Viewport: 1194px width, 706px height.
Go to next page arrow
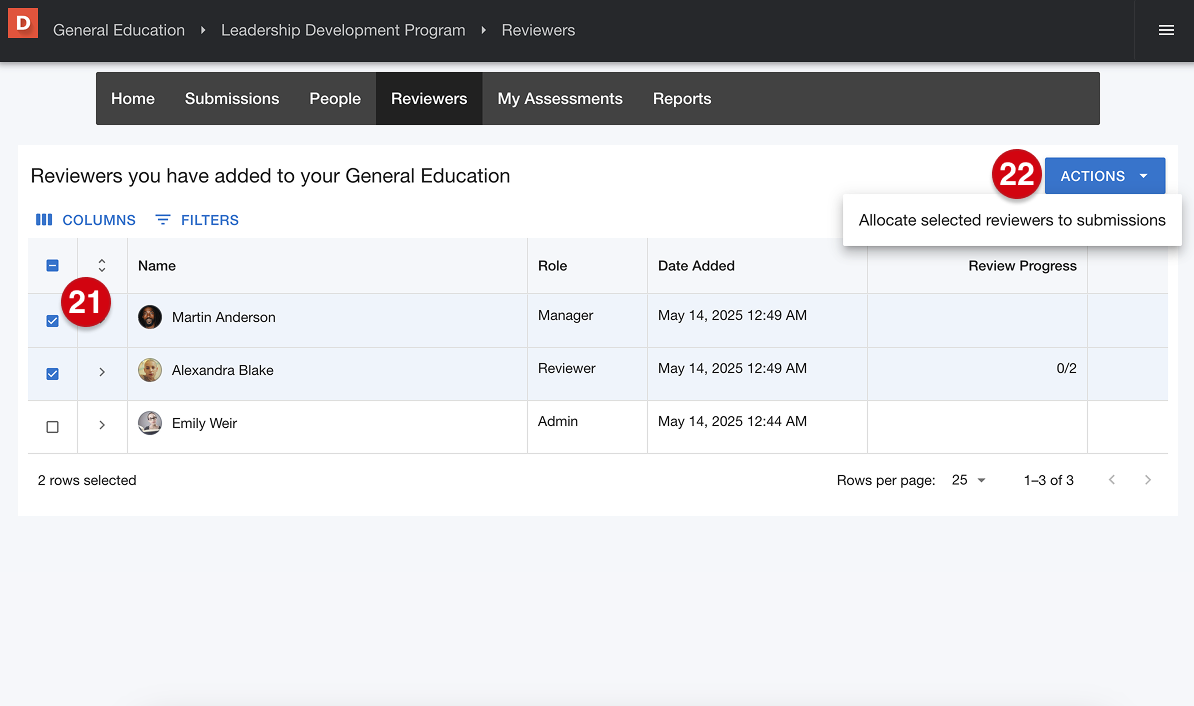coord(1148,480)
